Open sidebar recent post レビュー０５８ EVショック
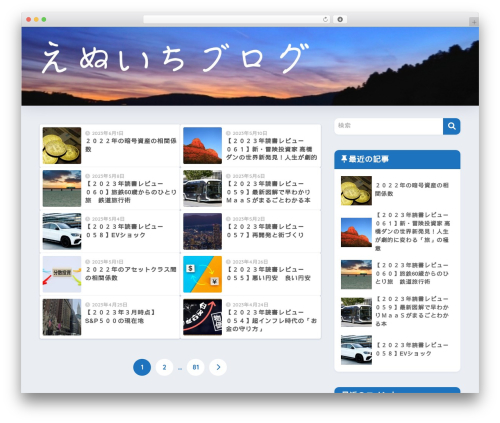 point(412,349)
